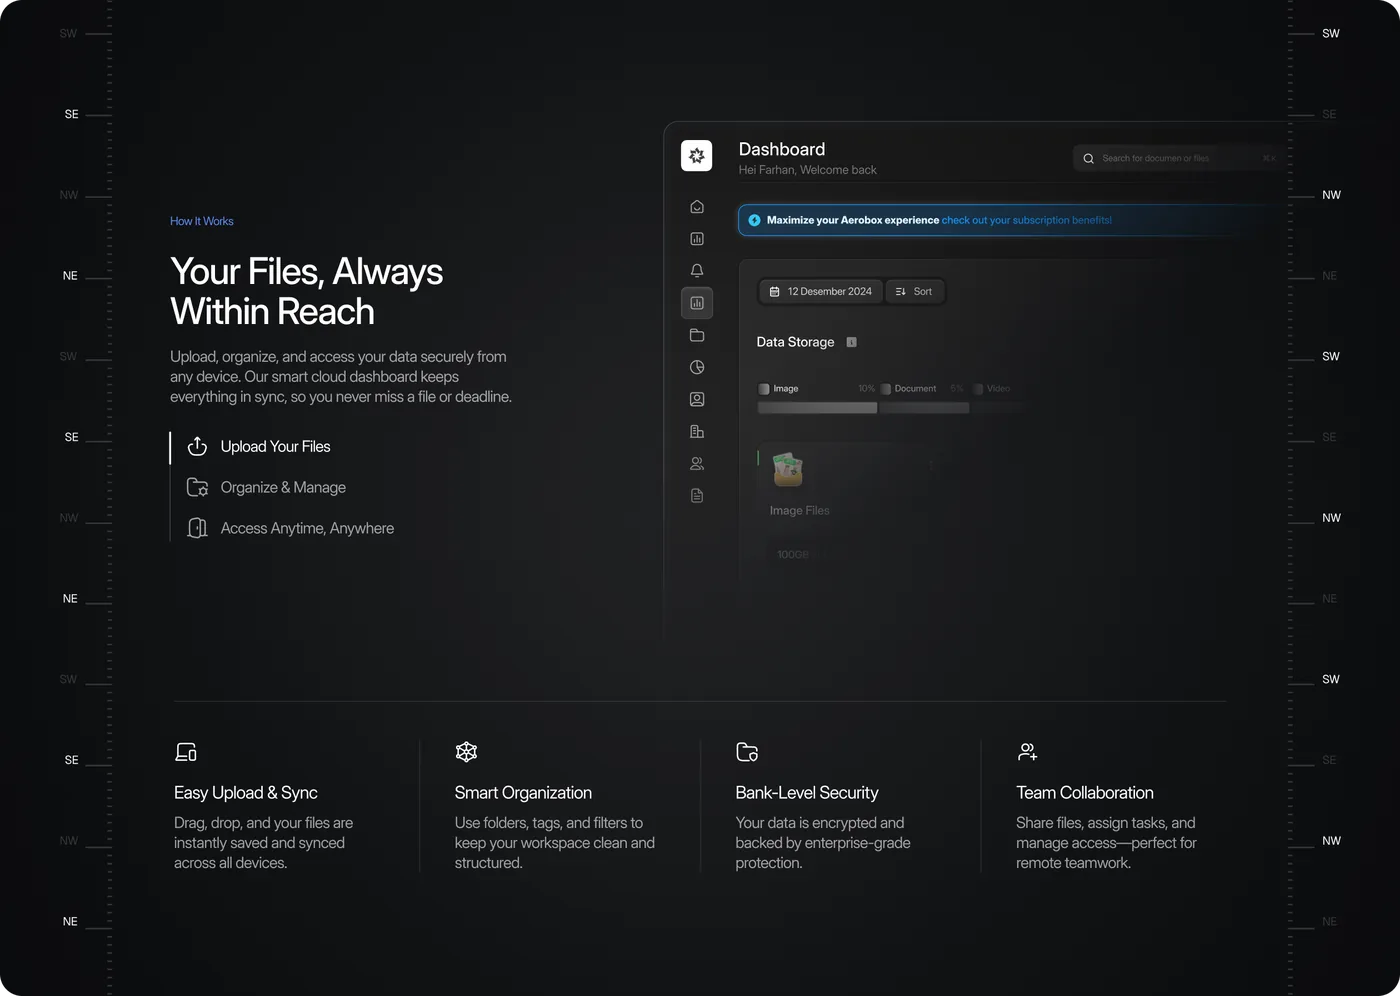The image size is (1400, 996).
Task: Click the Aerobox logo in the dashboard sidebar
Action: pos(697,155)
